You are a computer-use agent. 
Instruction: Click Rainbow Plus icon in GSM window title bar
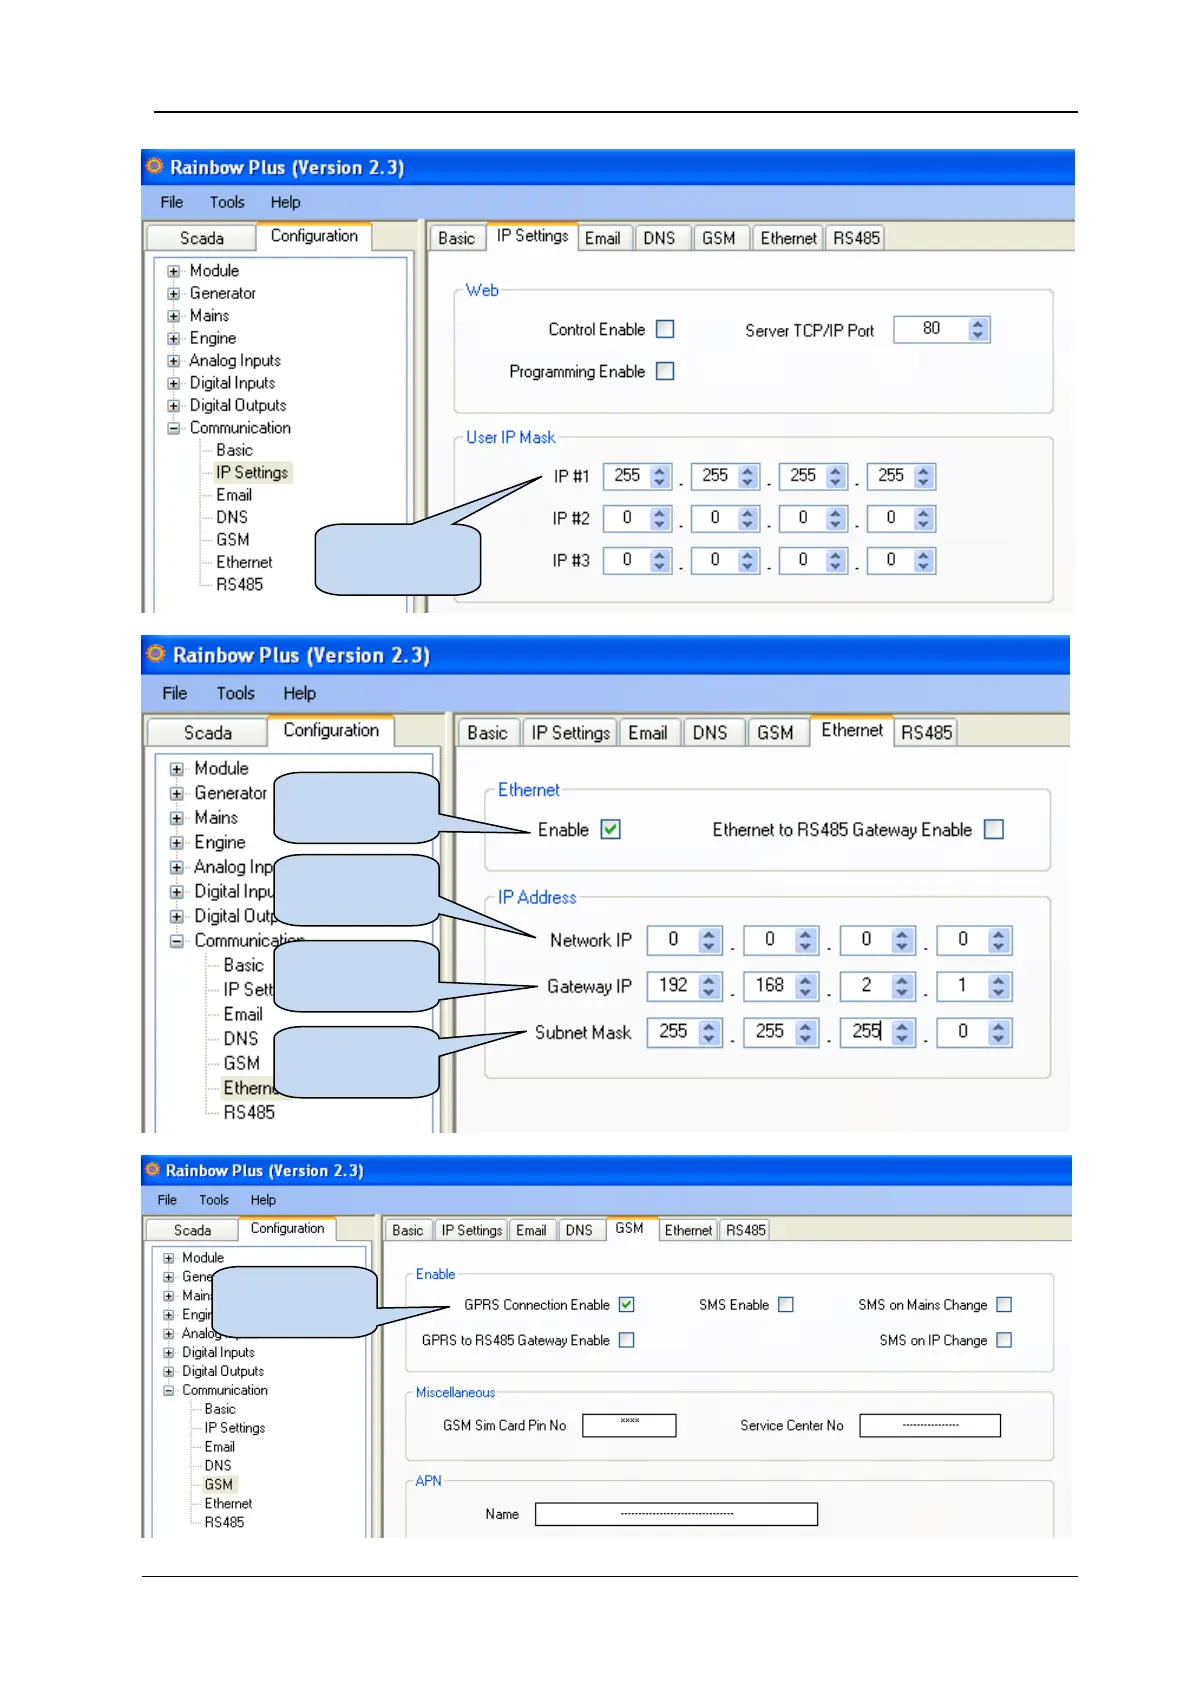(x=152, y=1169)
